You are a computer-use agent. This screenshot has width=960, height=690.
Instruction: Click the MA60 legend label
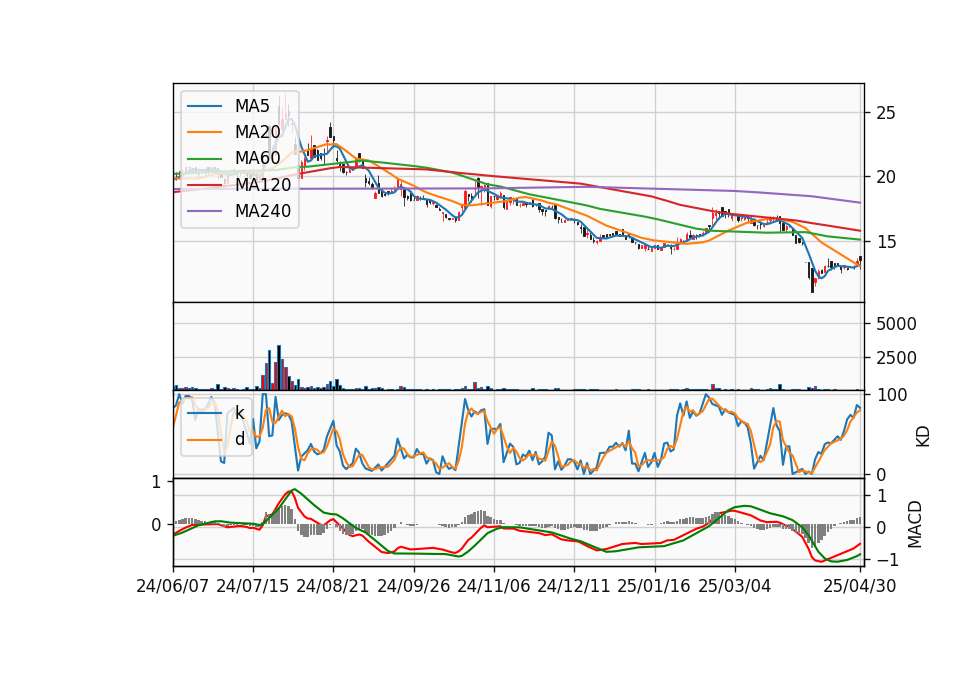point(257,158)
